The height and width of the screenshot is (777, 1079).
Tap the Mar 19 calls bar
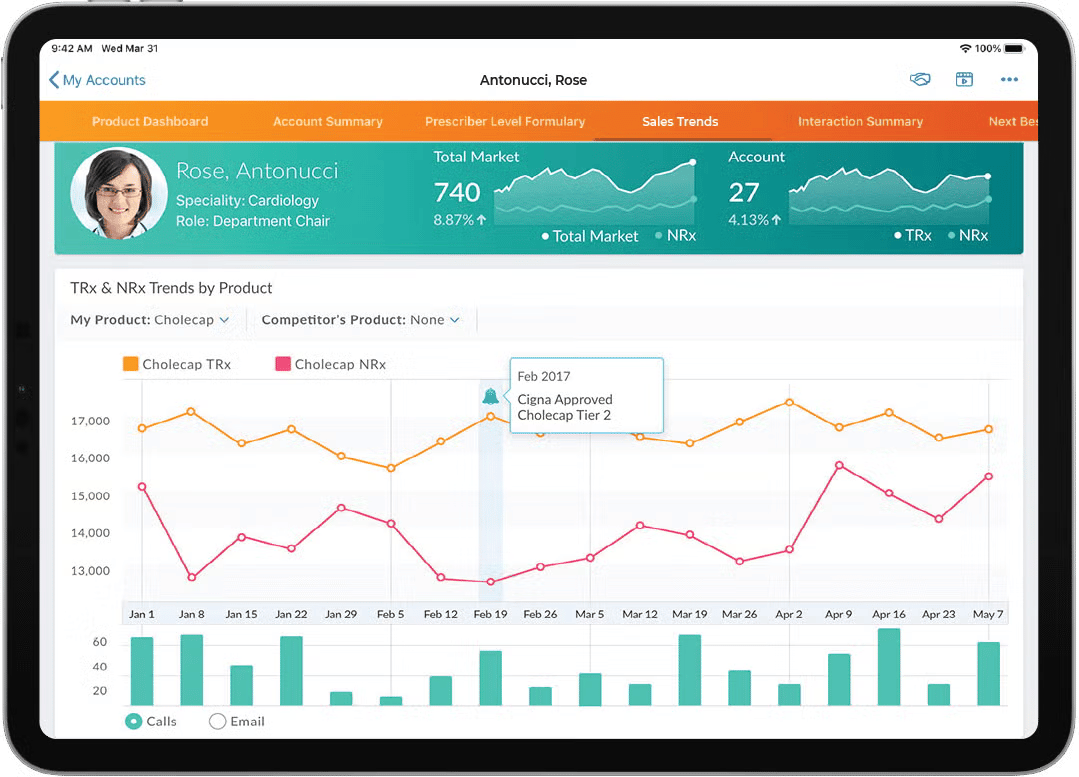690,670
